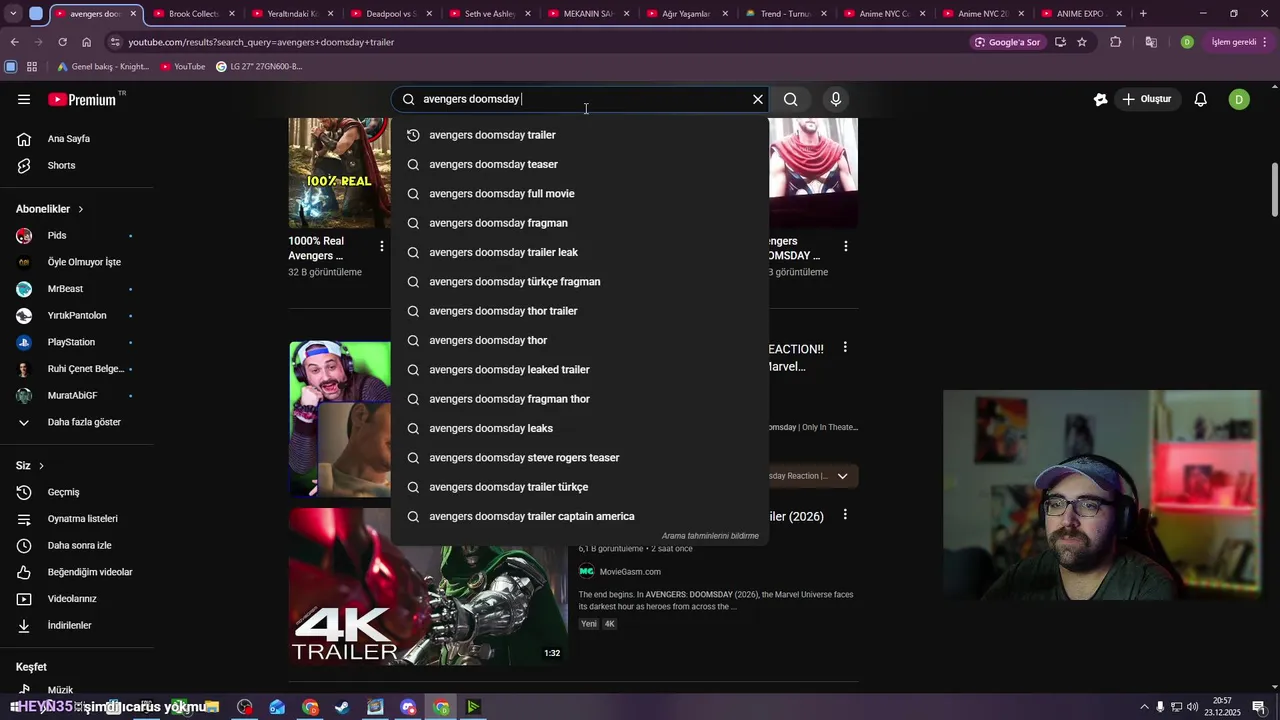Click Arama tahminlerini bildirme link
The image size is (1280, 720).
click(x=710, y=536)
